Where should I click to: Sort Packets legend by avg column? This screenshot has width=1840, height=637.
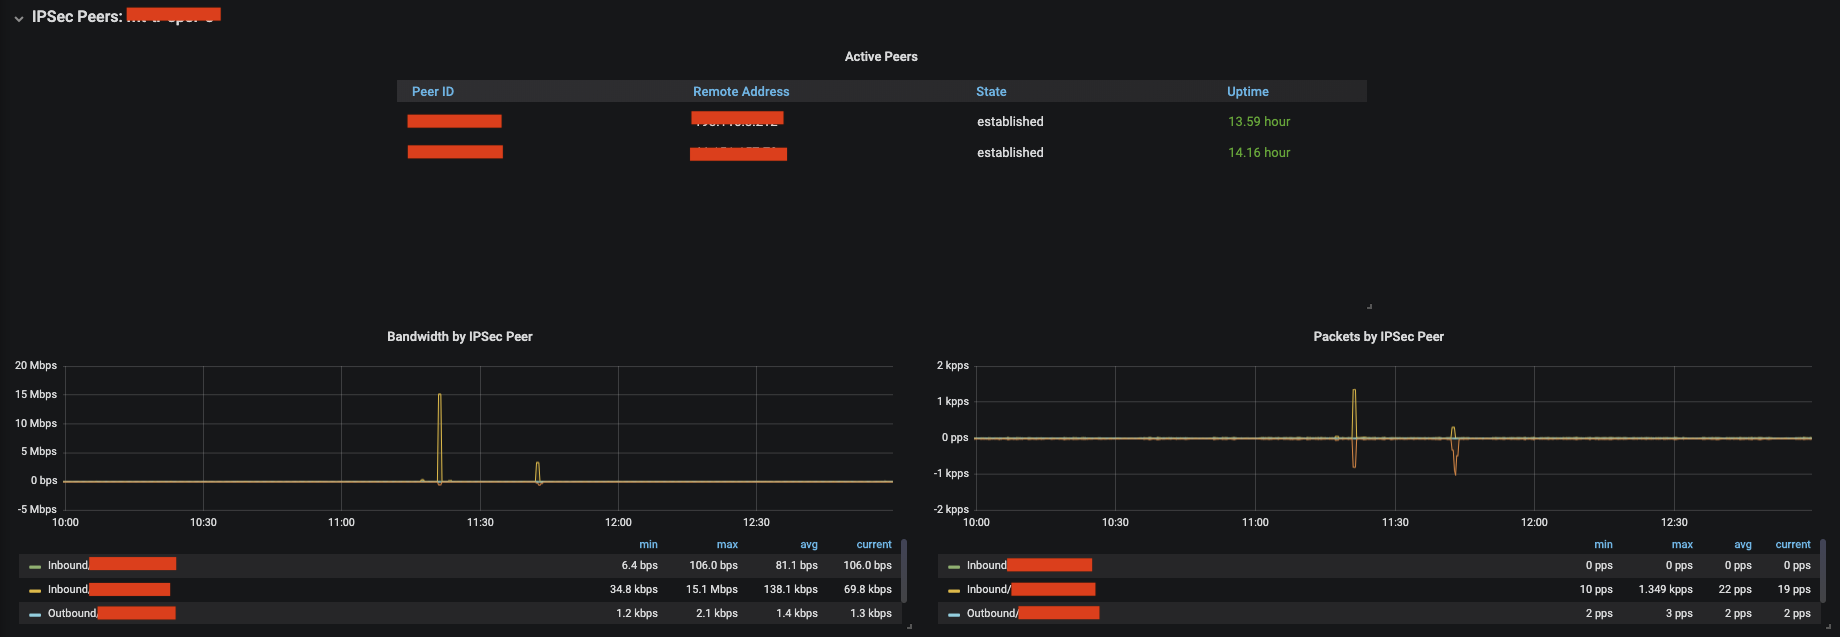pyautogui.click(x=1743, y=545)
